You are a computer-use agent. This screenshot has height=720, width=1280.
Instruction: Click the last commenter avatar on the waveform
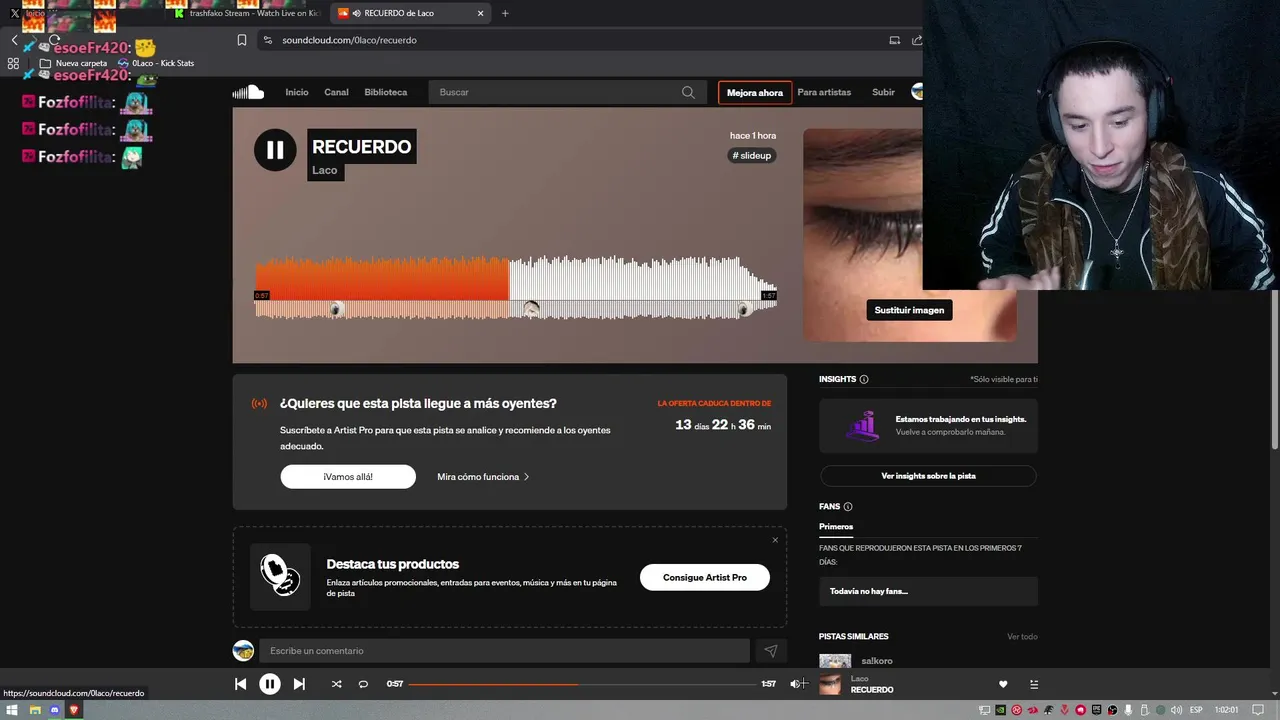pos(743,309)
